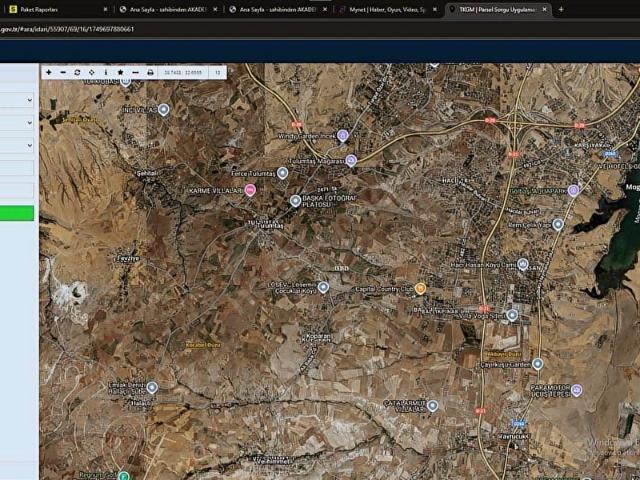Click the print map icon
This screenshot has width=640, height=480.
click(x=150, y=72)
